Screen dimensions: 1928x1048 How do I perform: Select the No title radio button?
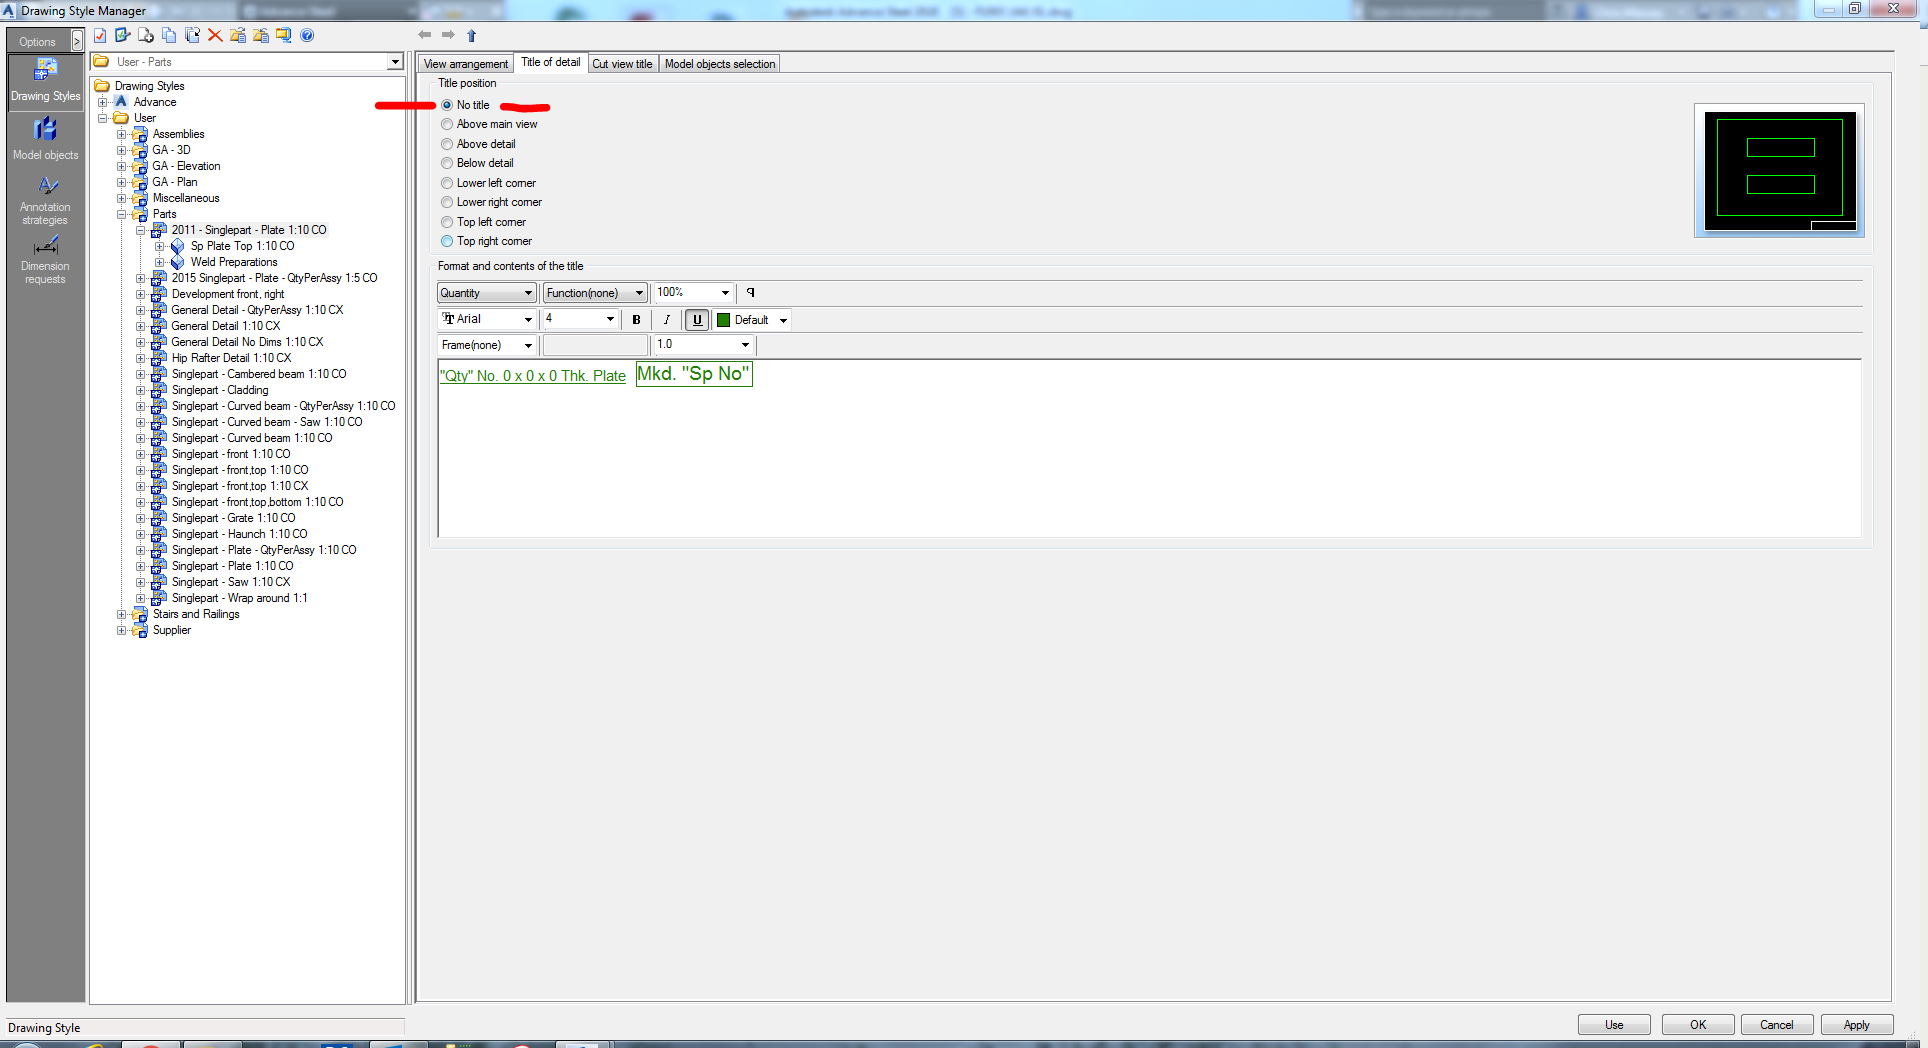click(447, 105)
